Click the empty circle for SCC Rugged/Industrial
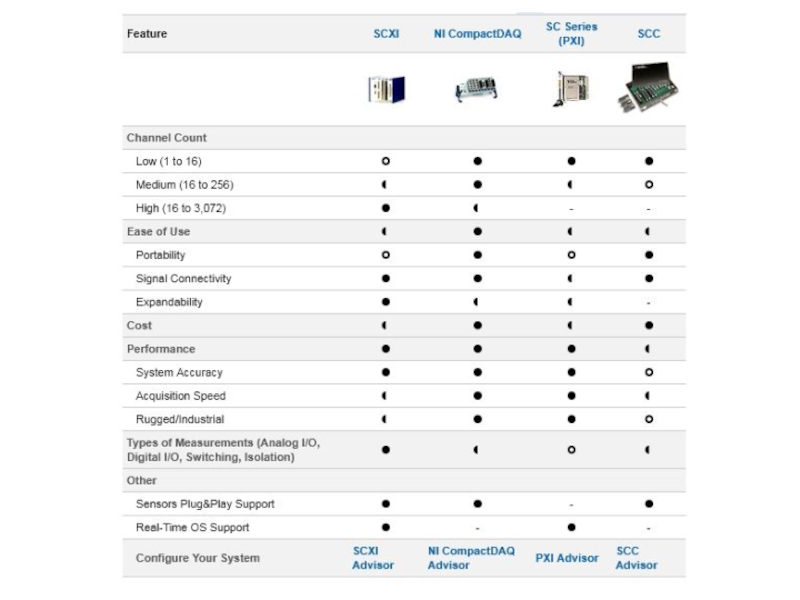 [x=649, y=419]
